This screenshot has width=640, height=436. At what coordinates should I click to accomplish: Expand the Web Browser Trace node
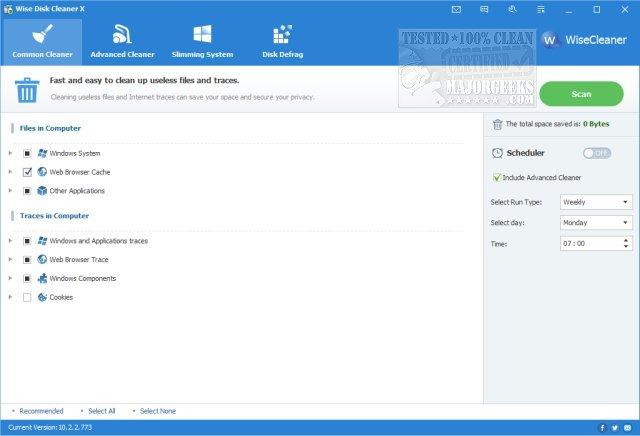coord(10,259)
